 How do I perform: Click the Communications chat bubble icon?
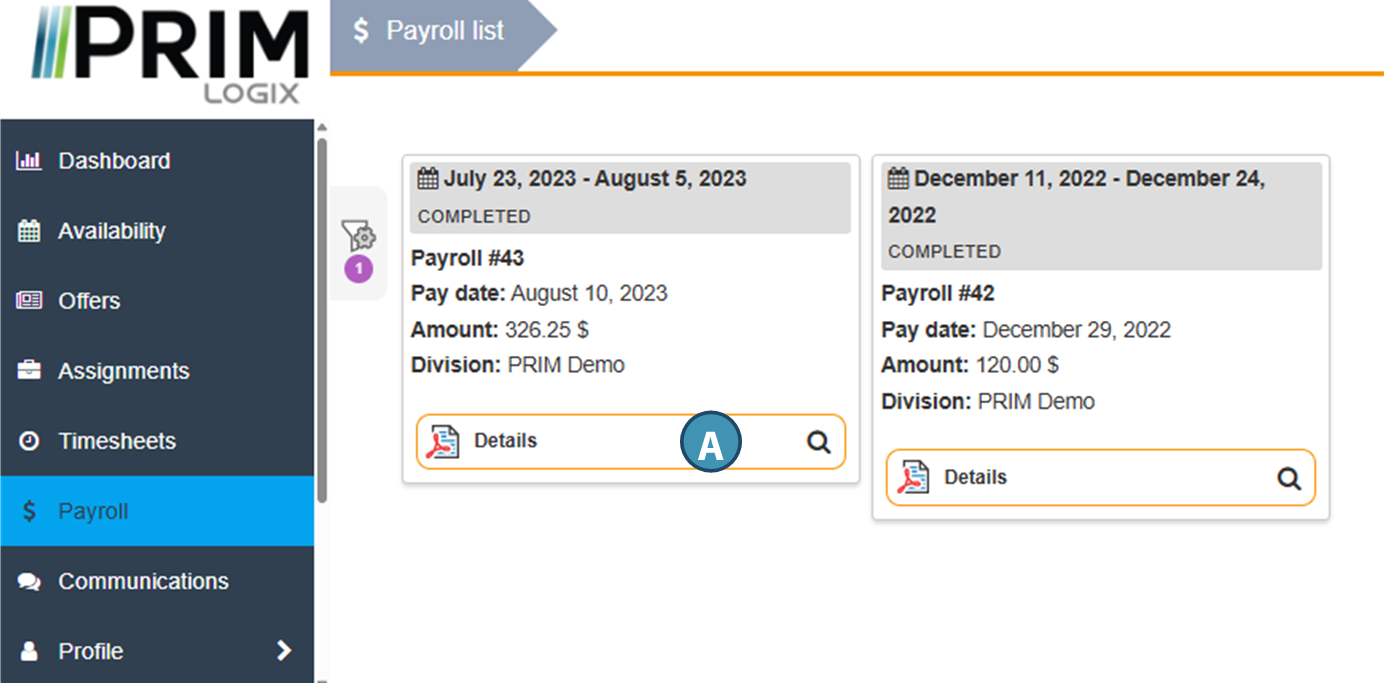29,581
